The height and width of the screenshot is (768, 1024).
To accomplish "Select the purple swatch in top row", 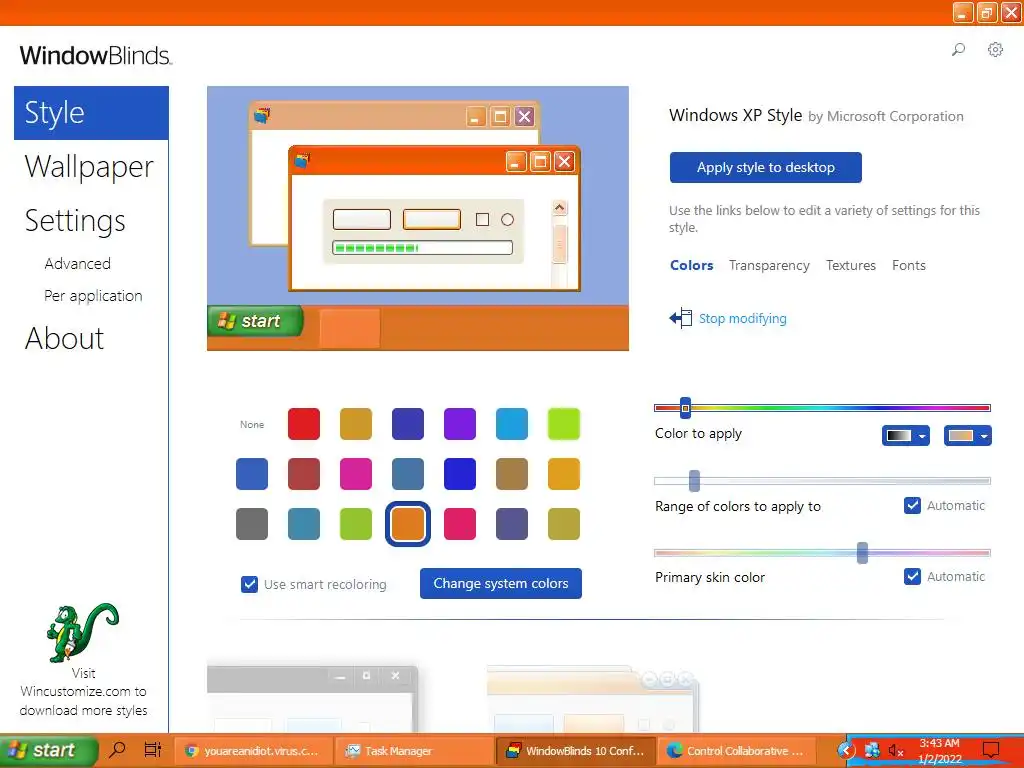I will pyautogui.click(x=460, y=424).
